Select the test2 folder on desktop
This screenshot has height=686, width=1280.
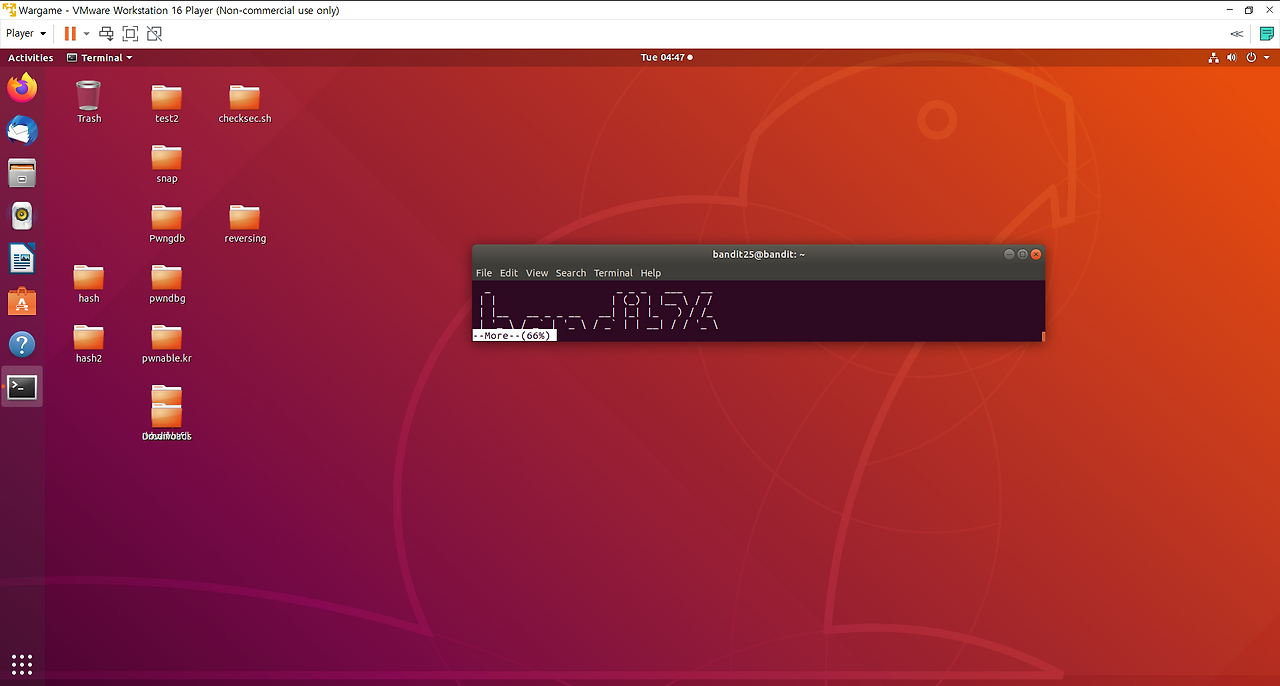pyautogui.click(x=167, y=103)
